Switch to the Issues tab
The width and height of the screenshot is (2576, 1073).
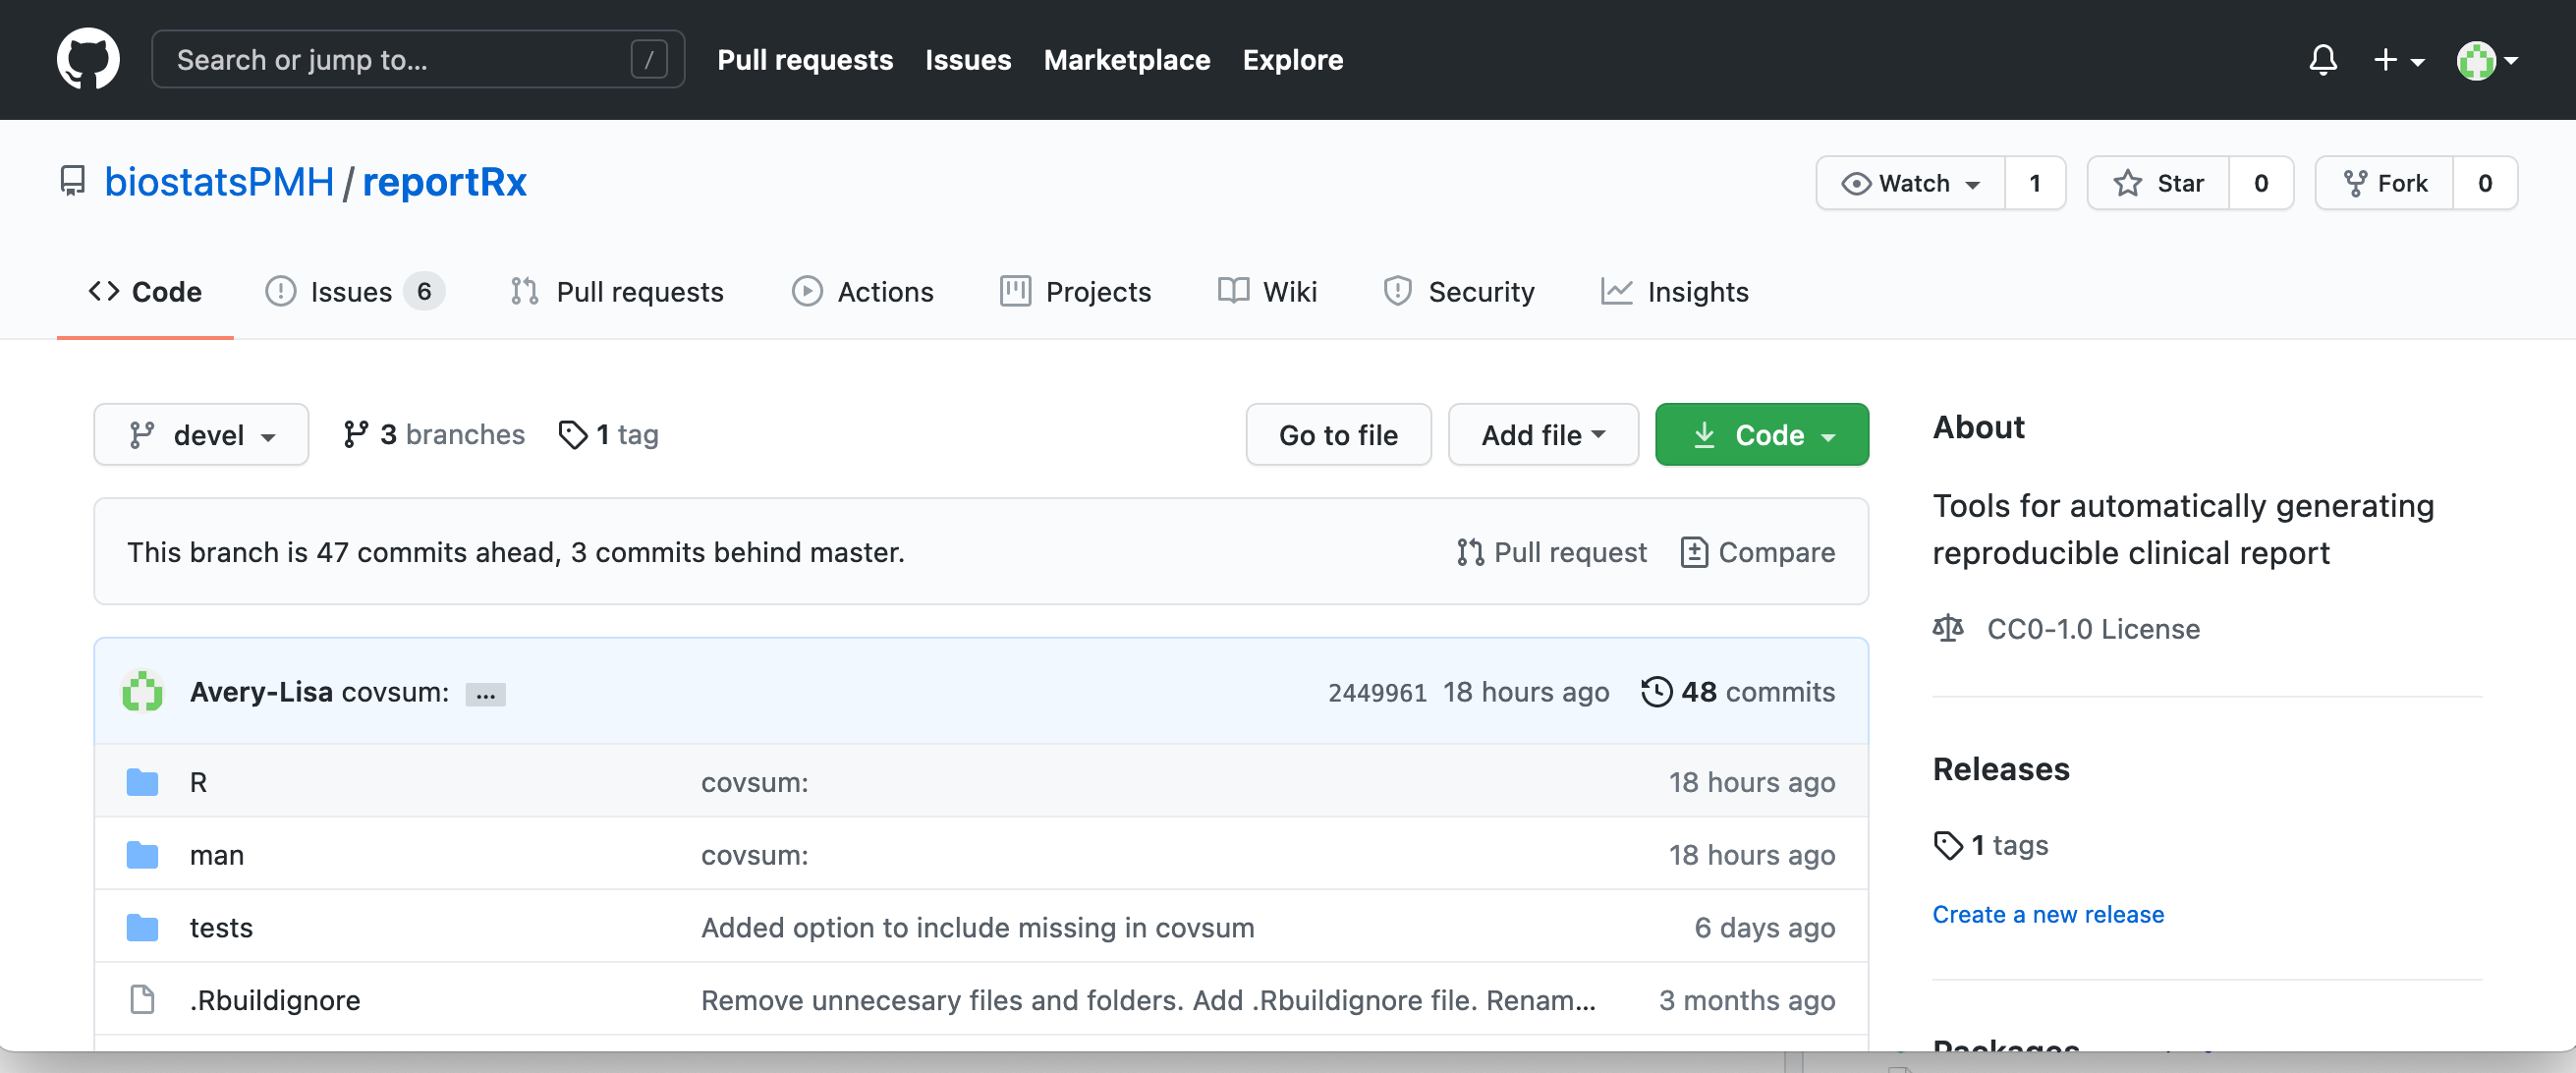tap(352, 291)
